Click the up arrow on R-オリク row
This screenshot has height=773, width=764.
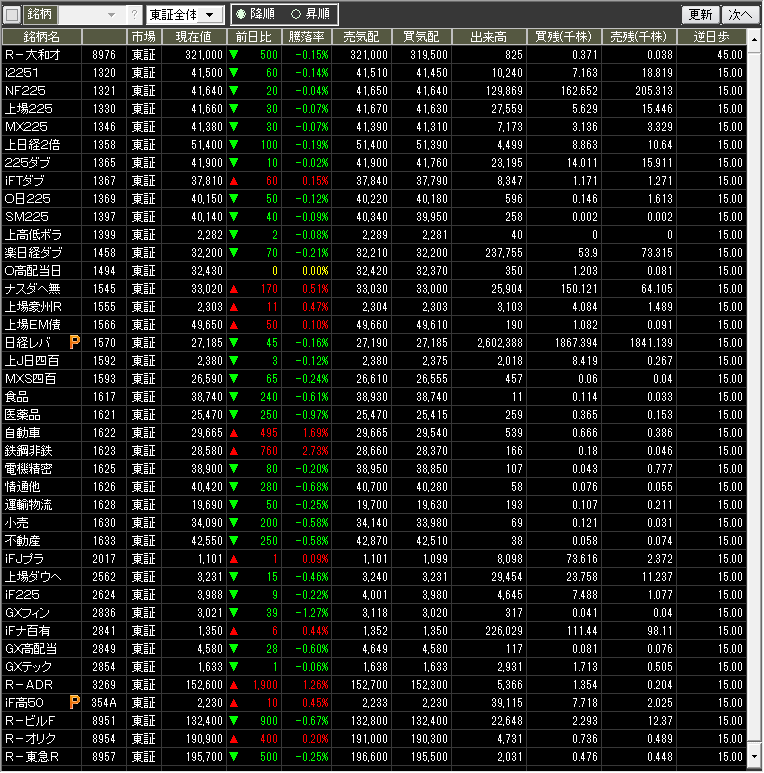[234, 739]
